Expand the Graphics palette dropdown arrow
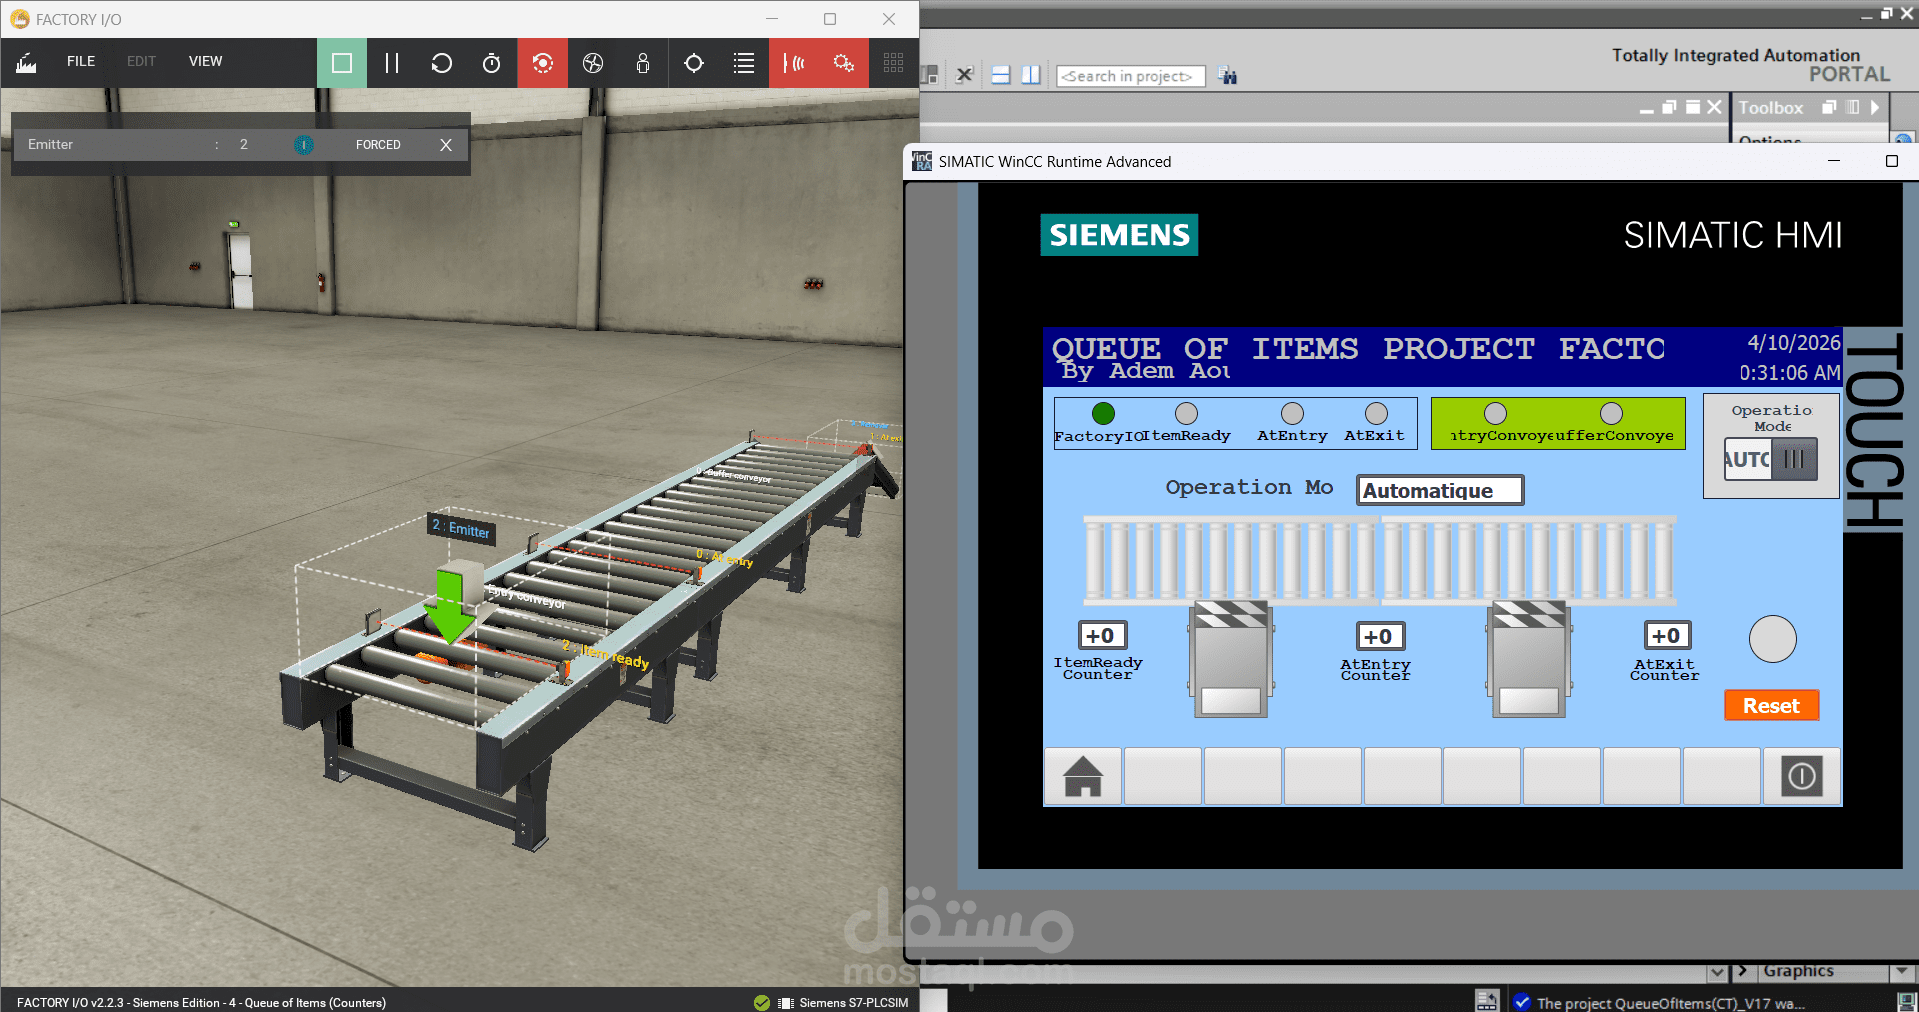 [x=1901, y=971]
